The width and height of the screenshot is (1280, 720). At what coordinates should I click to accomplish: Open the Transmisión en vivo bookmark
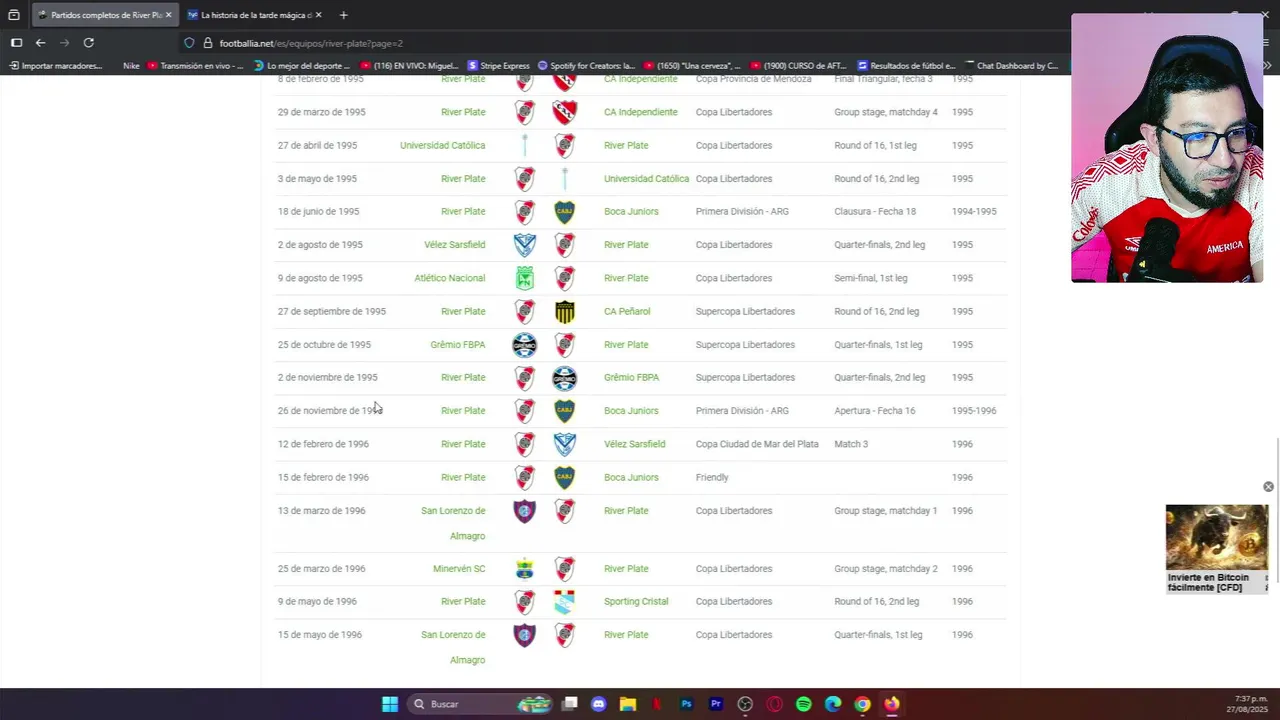(195, 66)
